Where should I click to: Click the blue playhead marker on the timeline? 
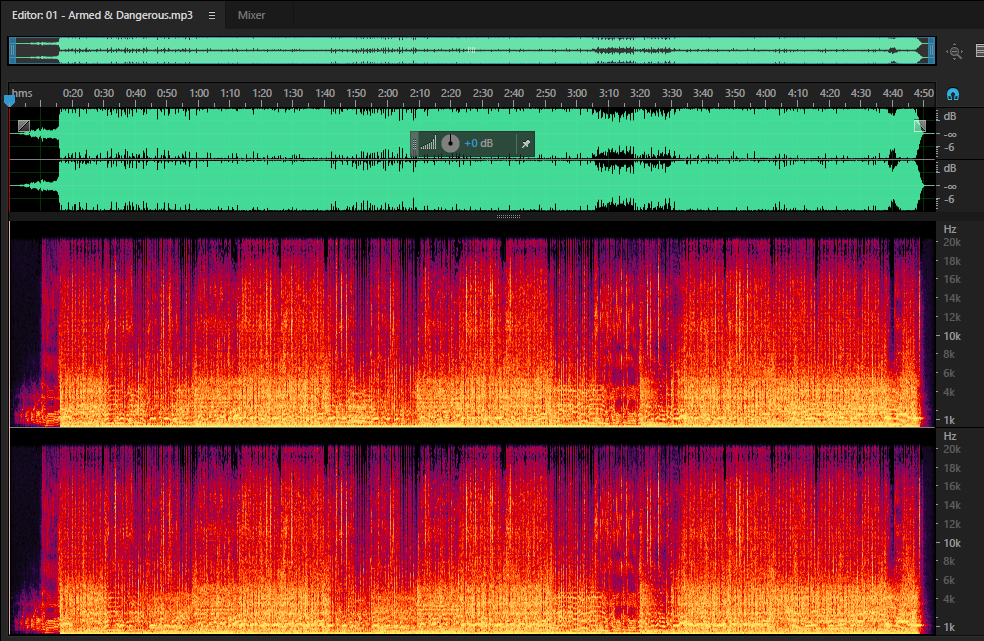(9, 100)
